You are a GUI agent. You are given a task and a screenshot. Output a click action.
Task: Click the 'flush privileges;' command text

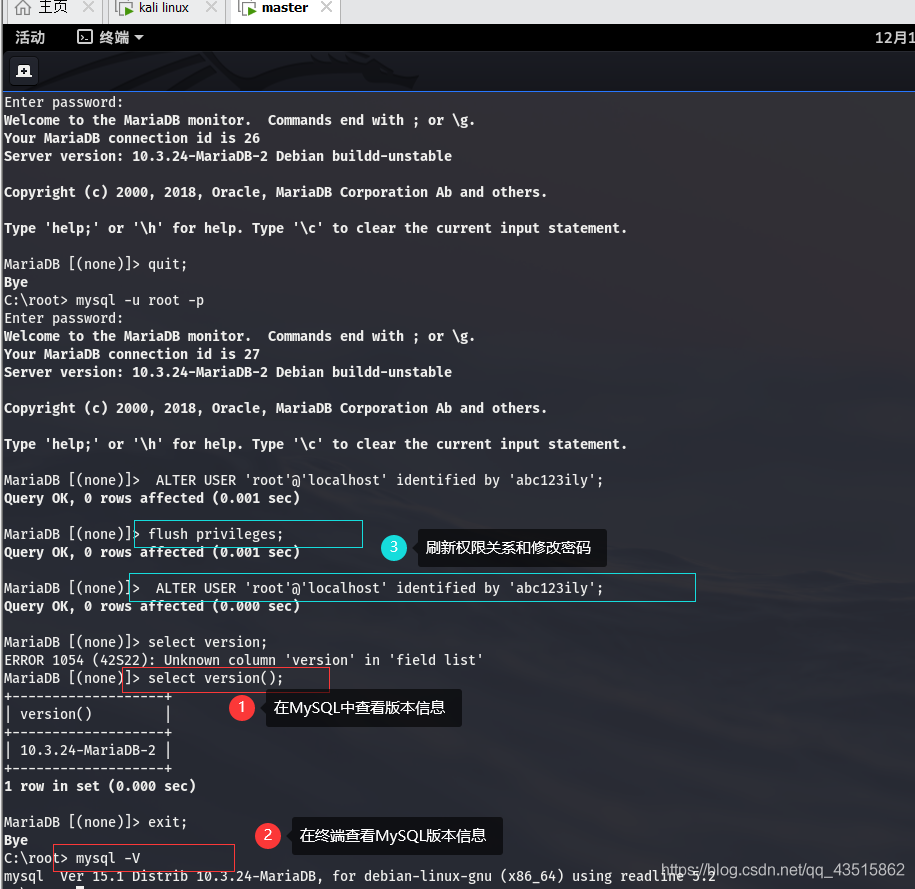(x=215, y=534)
